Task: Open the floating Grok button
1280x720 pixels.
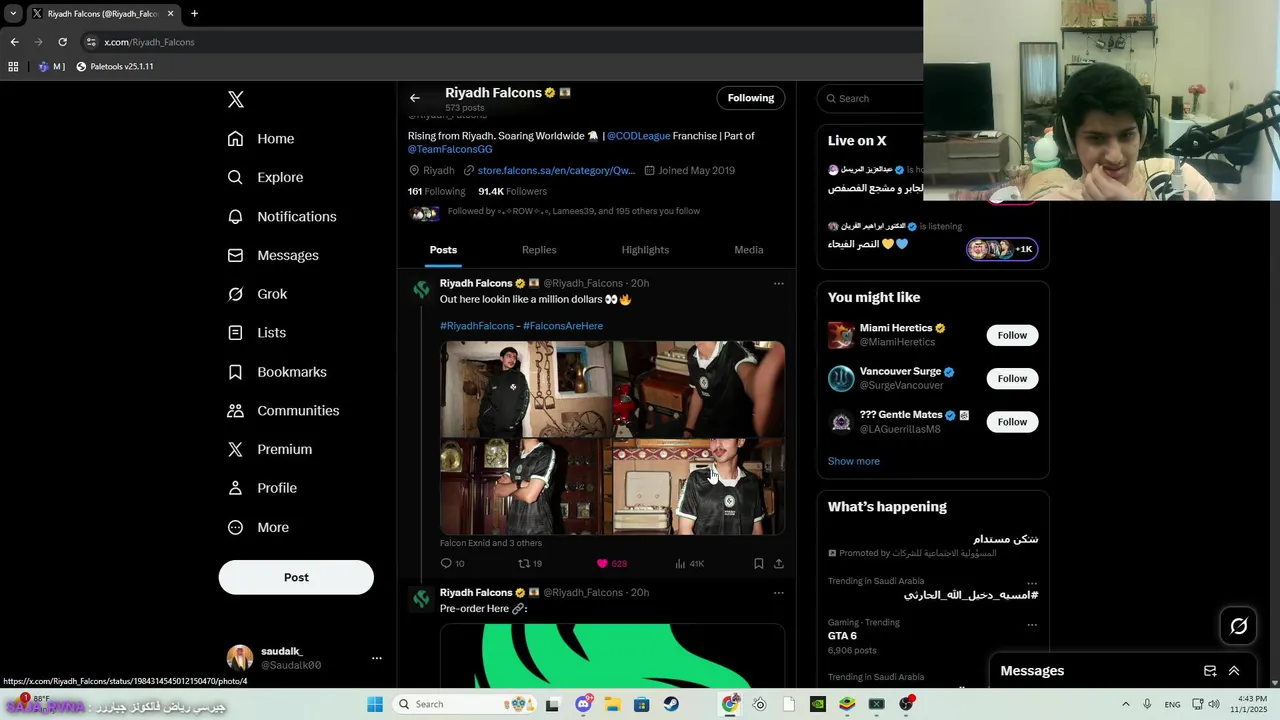Action: 1239,626
